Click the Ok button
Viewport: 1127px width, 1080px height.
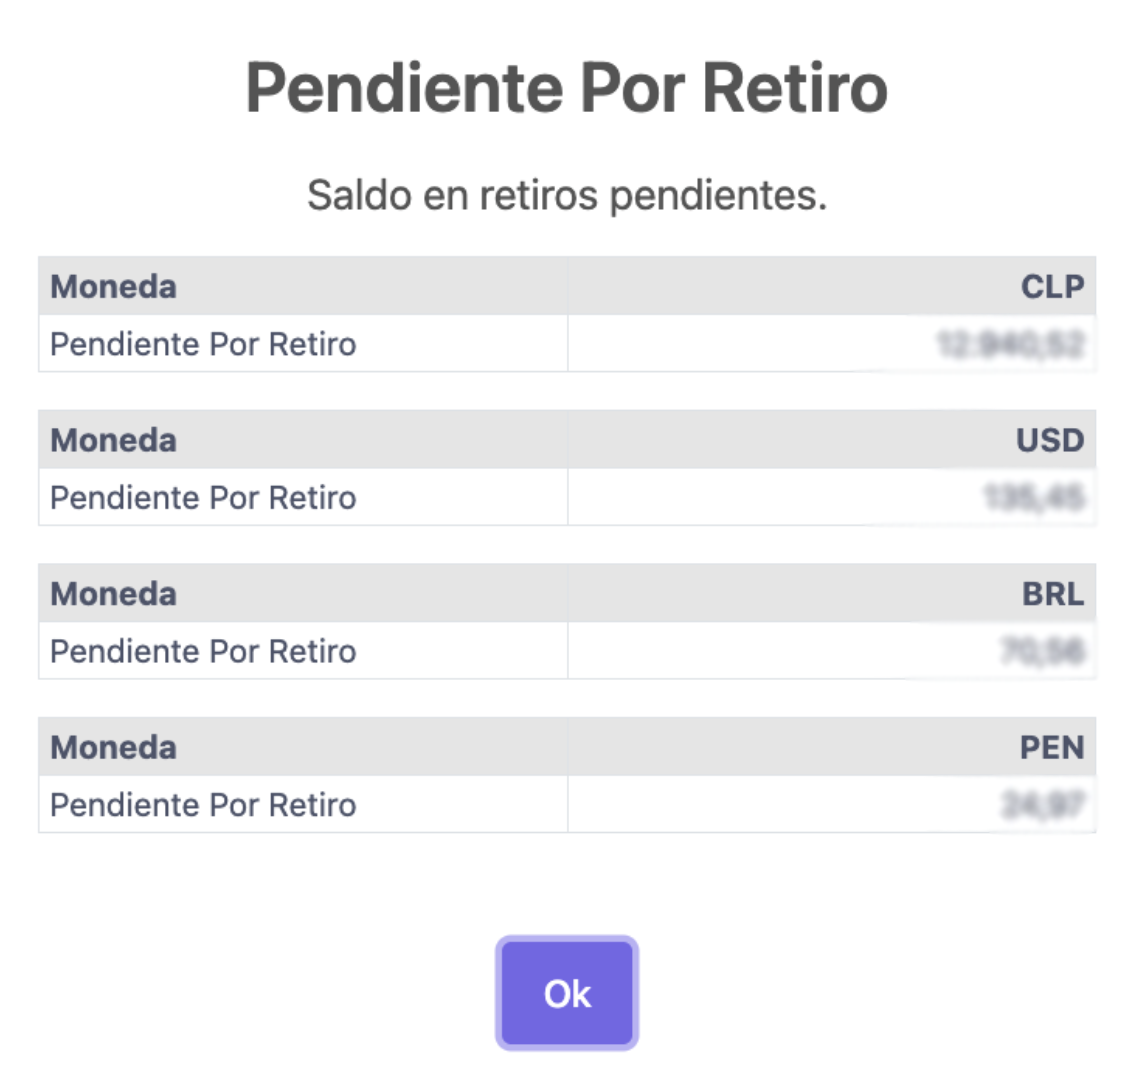pyautogui.click(x=566, y=992)
